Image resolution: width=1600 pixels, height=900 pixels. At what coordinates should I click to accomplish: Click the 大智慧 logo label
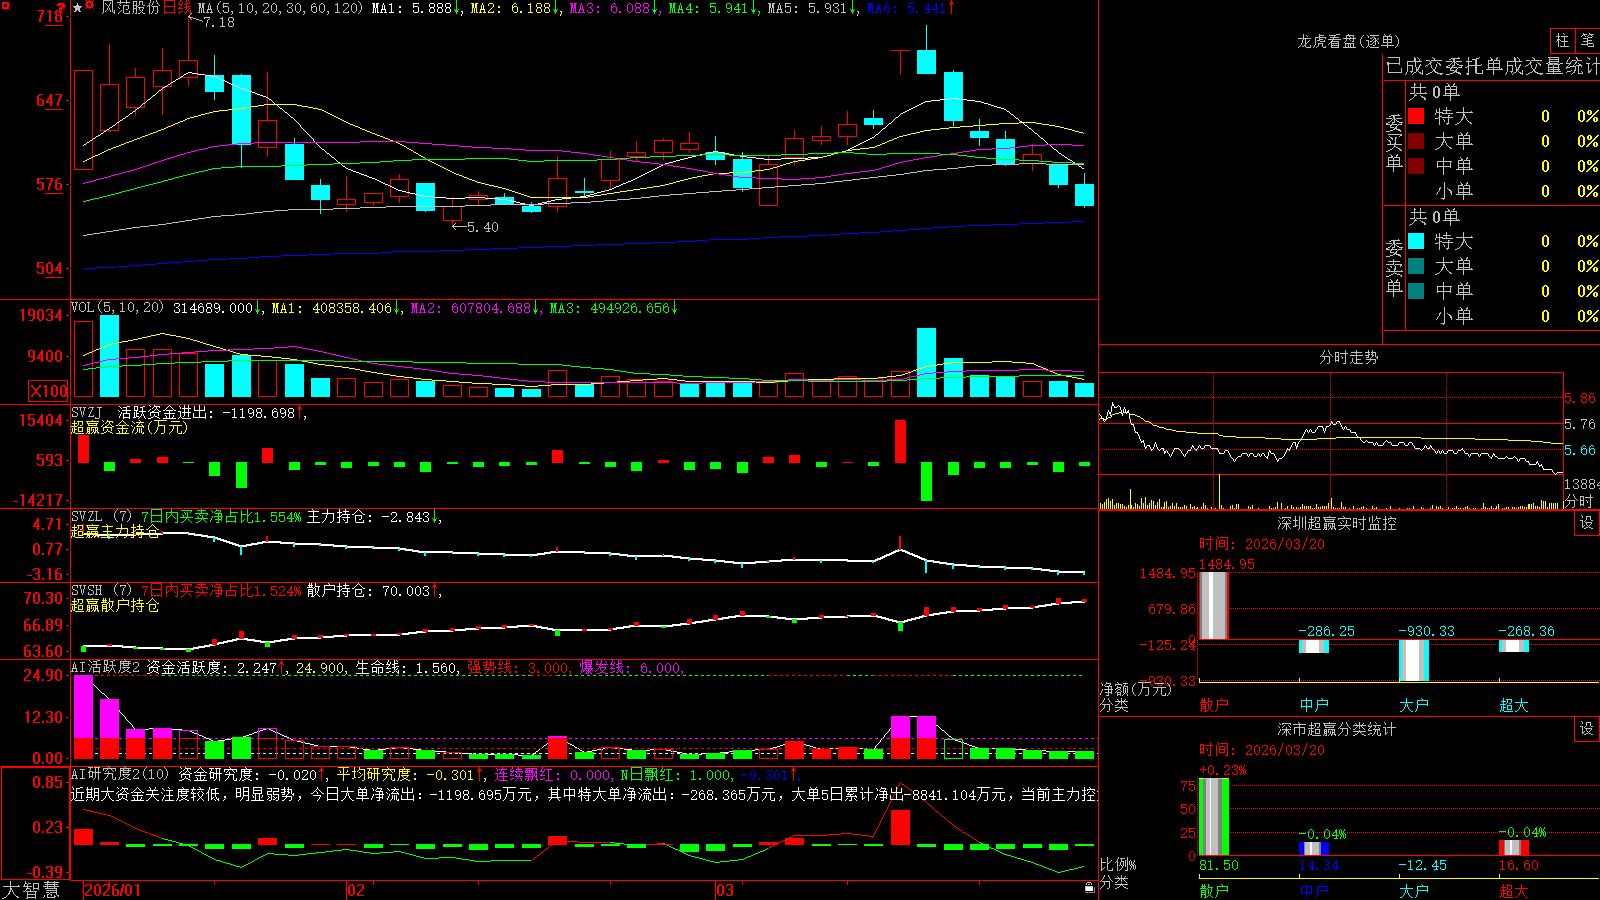pyautogui.click(x=31, y=890)
